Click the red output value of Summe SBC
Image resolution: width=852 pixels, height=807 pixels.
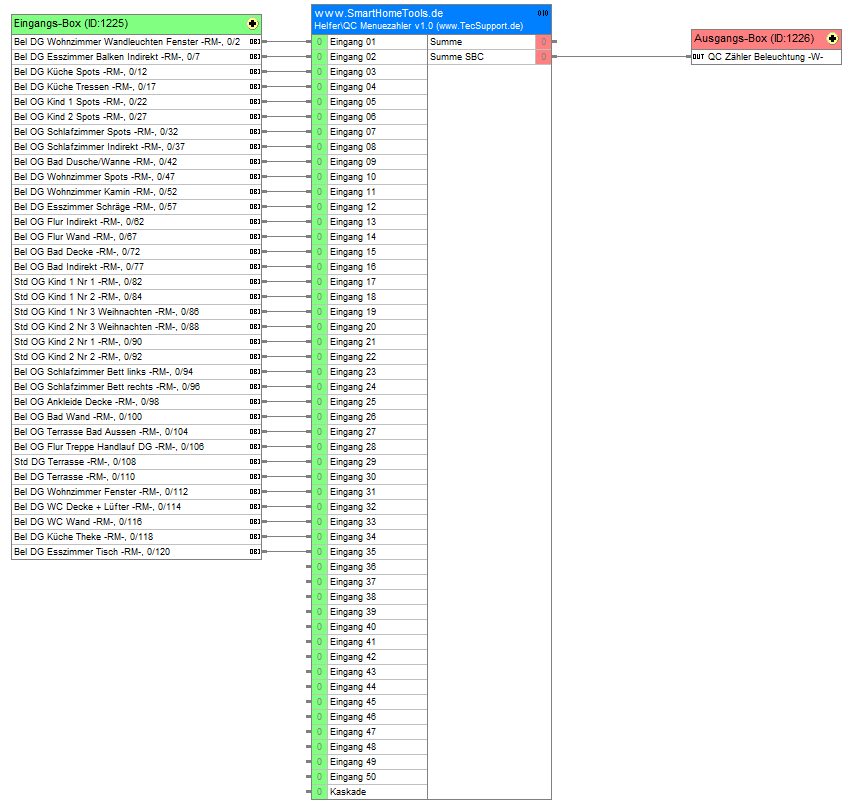point(543,57)
